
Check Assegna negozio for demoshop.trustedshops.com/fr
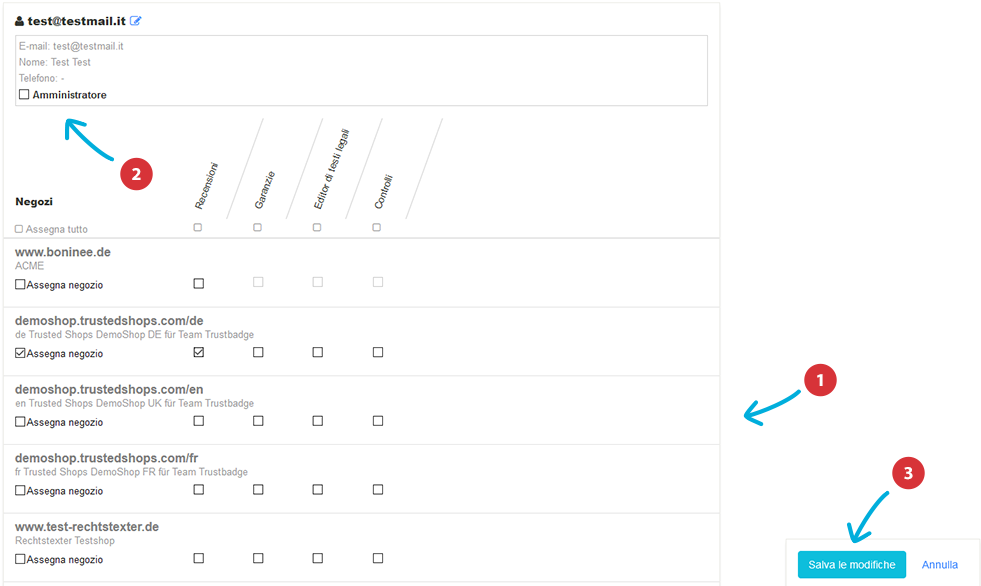(x=20, y=491)
